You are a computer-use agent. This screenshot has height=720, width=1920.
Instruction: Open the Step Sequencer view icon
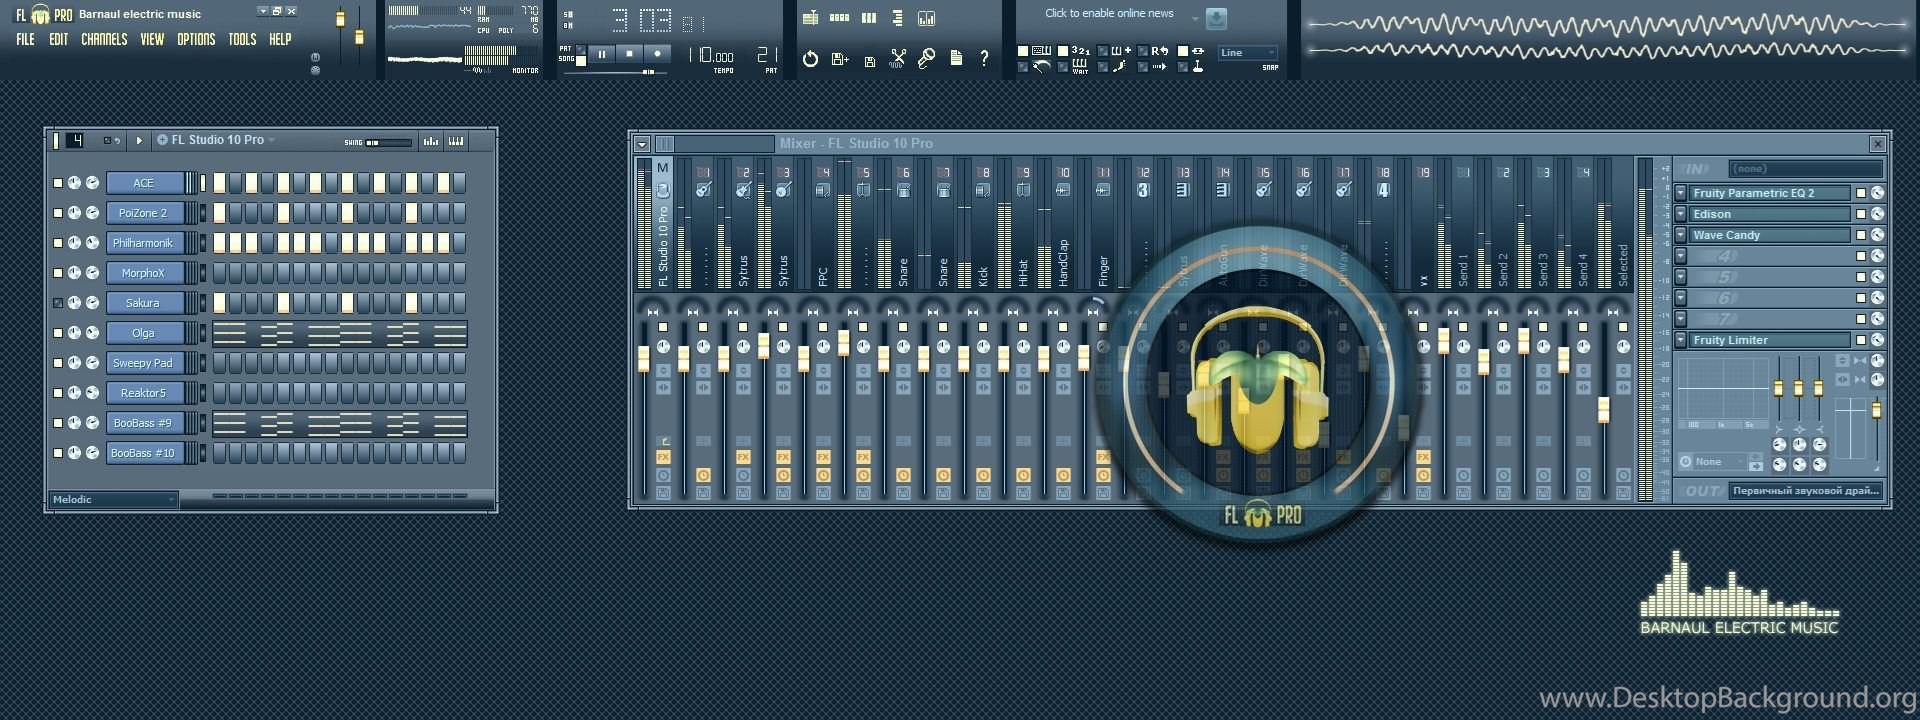point(840,18)
